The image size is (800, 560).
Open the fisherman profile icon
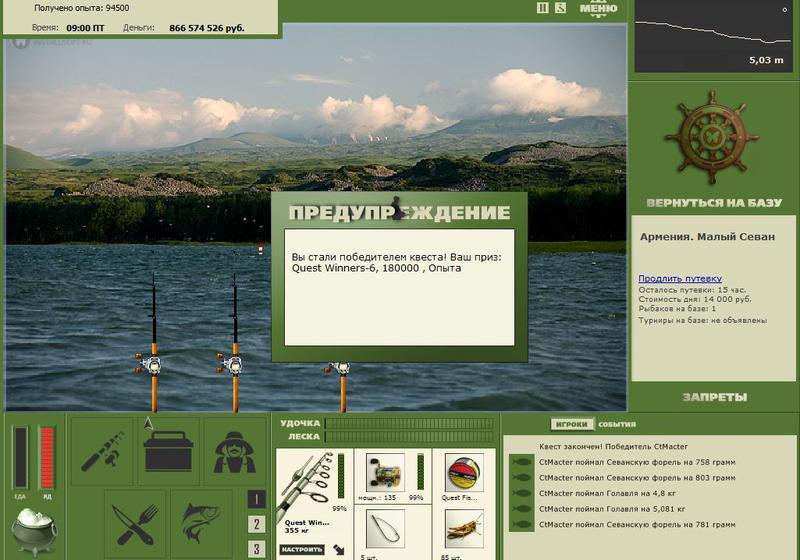(x=235, y=451)
